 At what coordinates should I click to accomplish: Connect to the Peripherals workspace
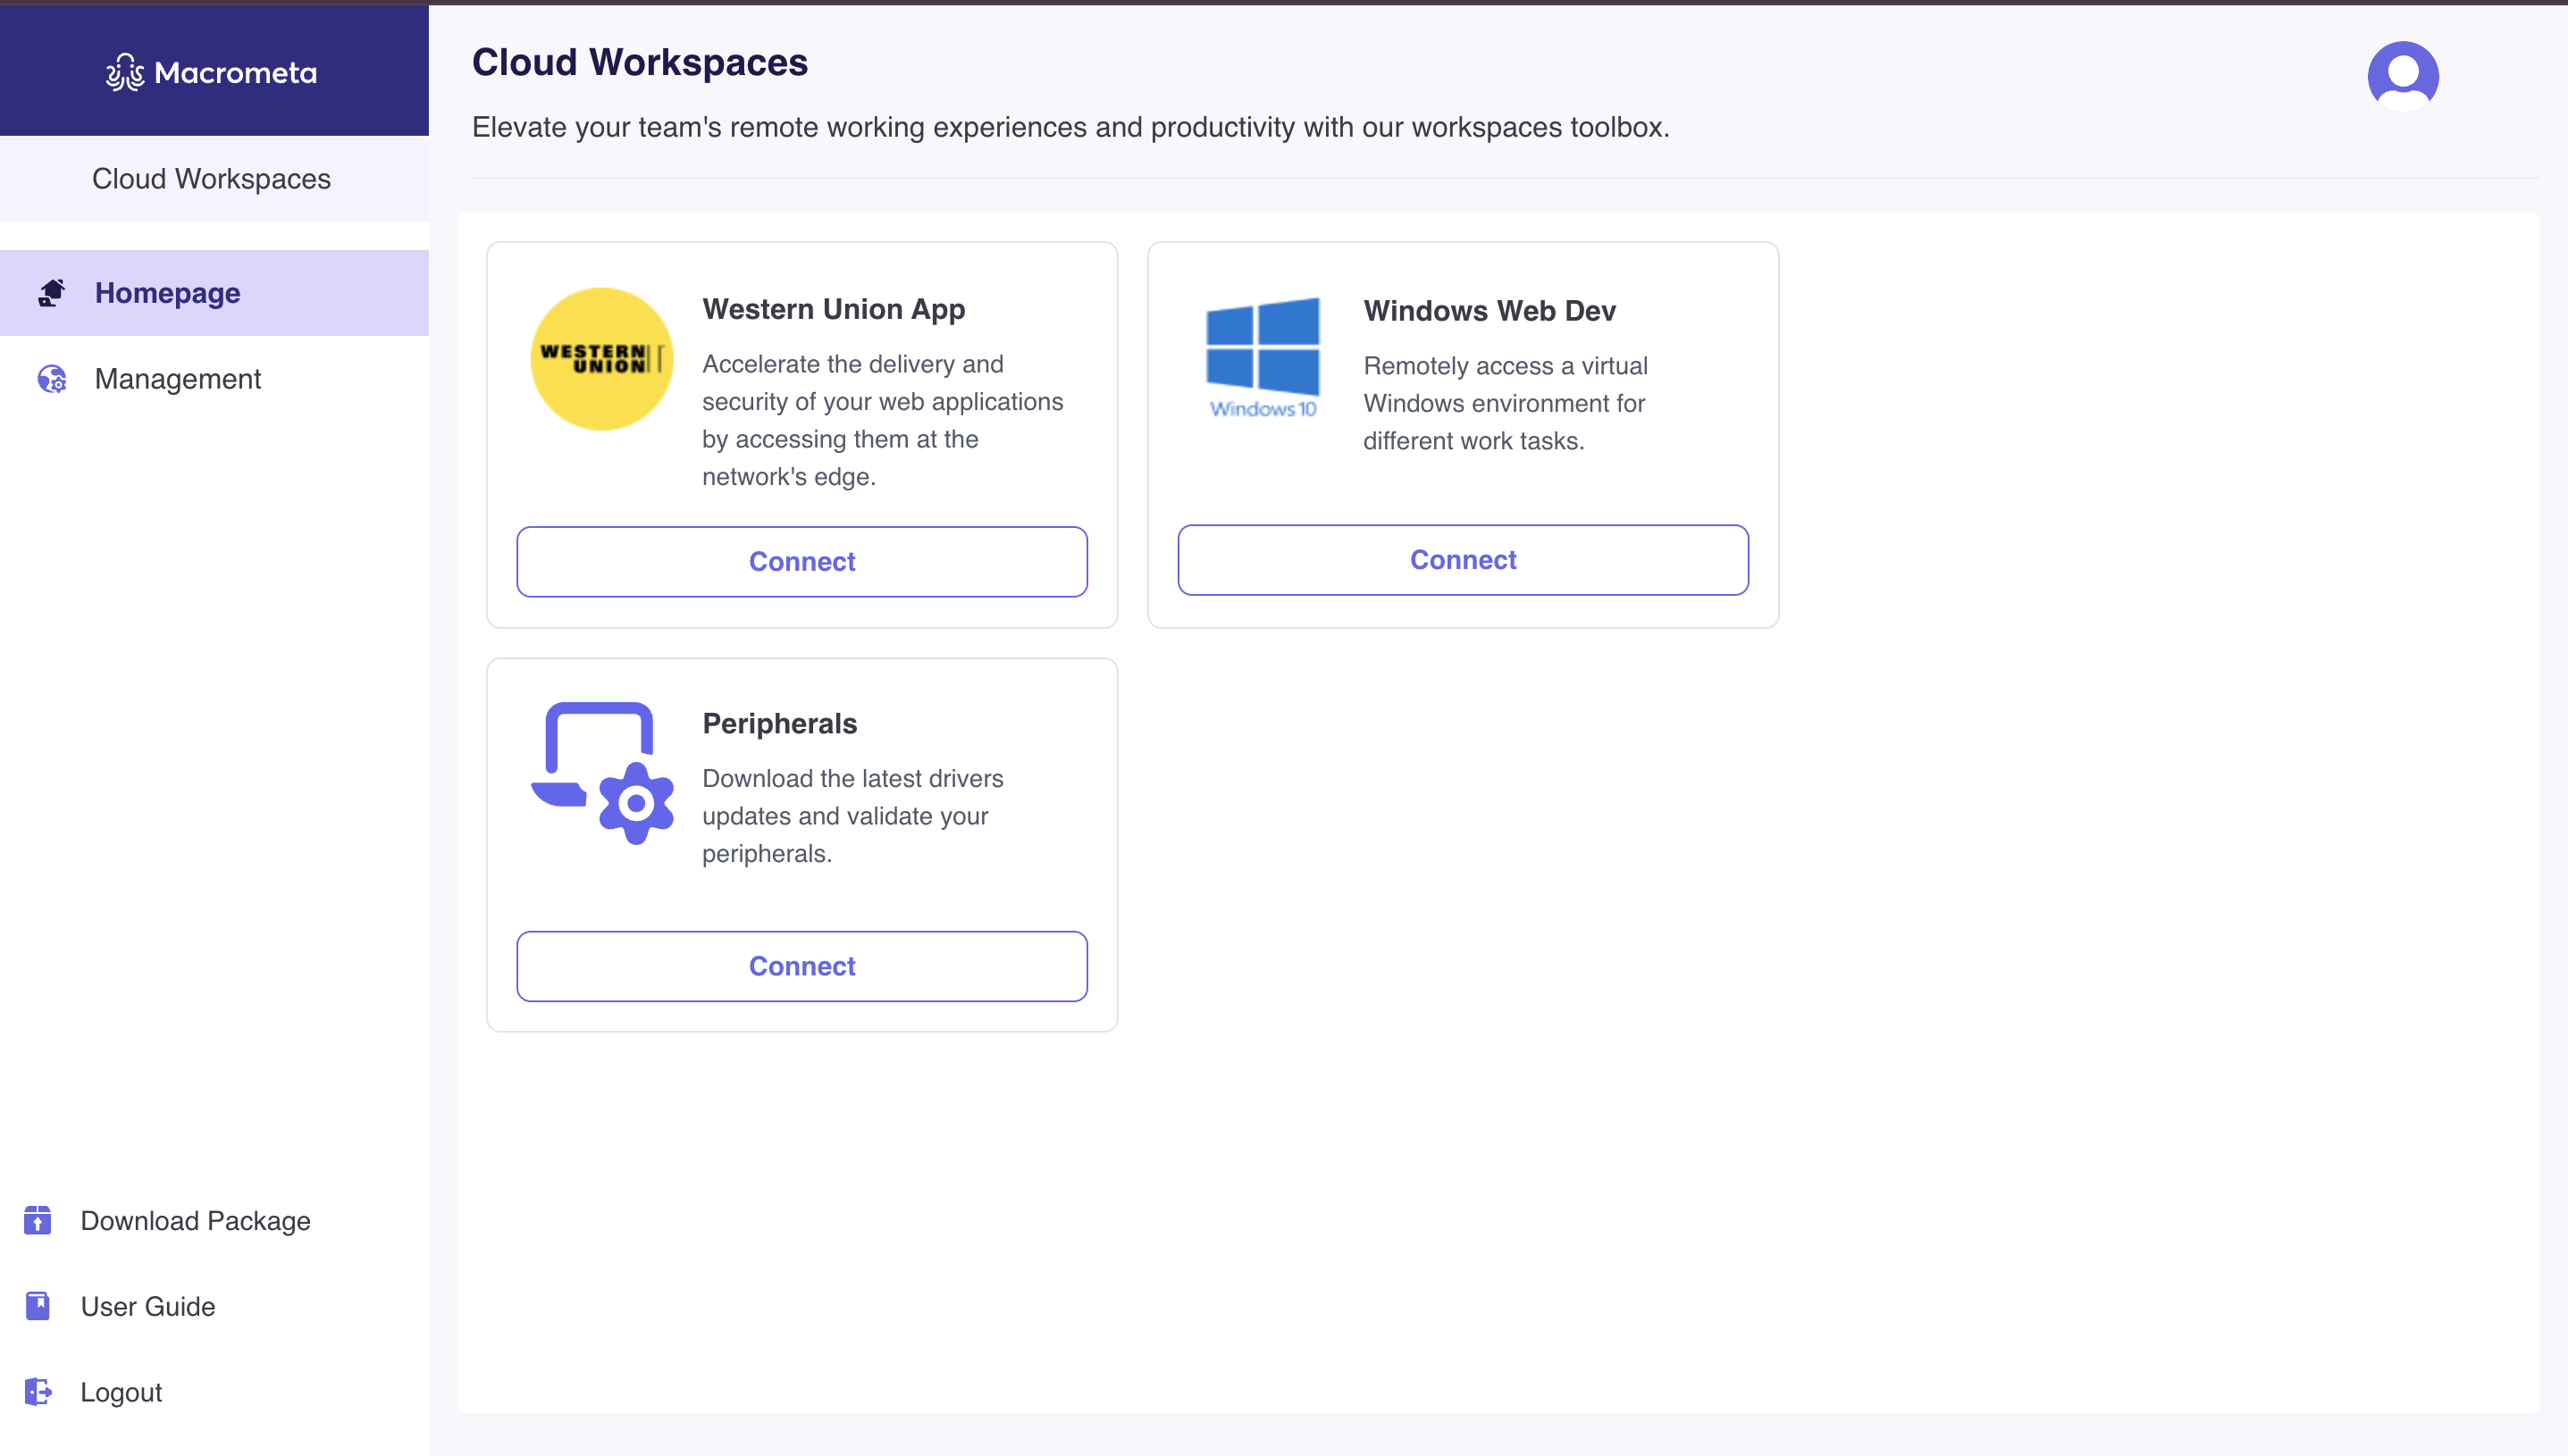coord(801,964)
